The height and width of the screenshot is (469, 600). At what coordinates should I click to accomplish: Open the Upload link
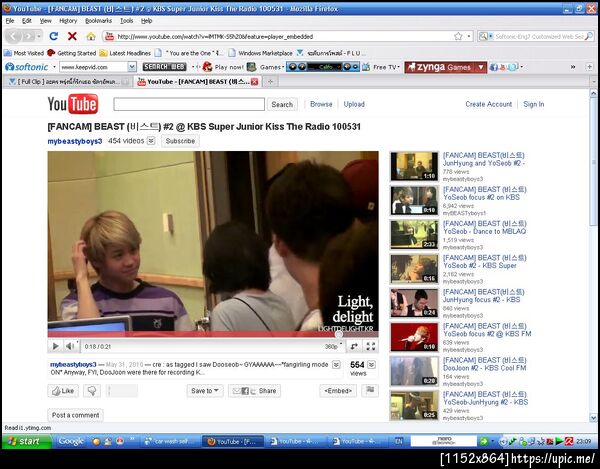pos(354,104)
